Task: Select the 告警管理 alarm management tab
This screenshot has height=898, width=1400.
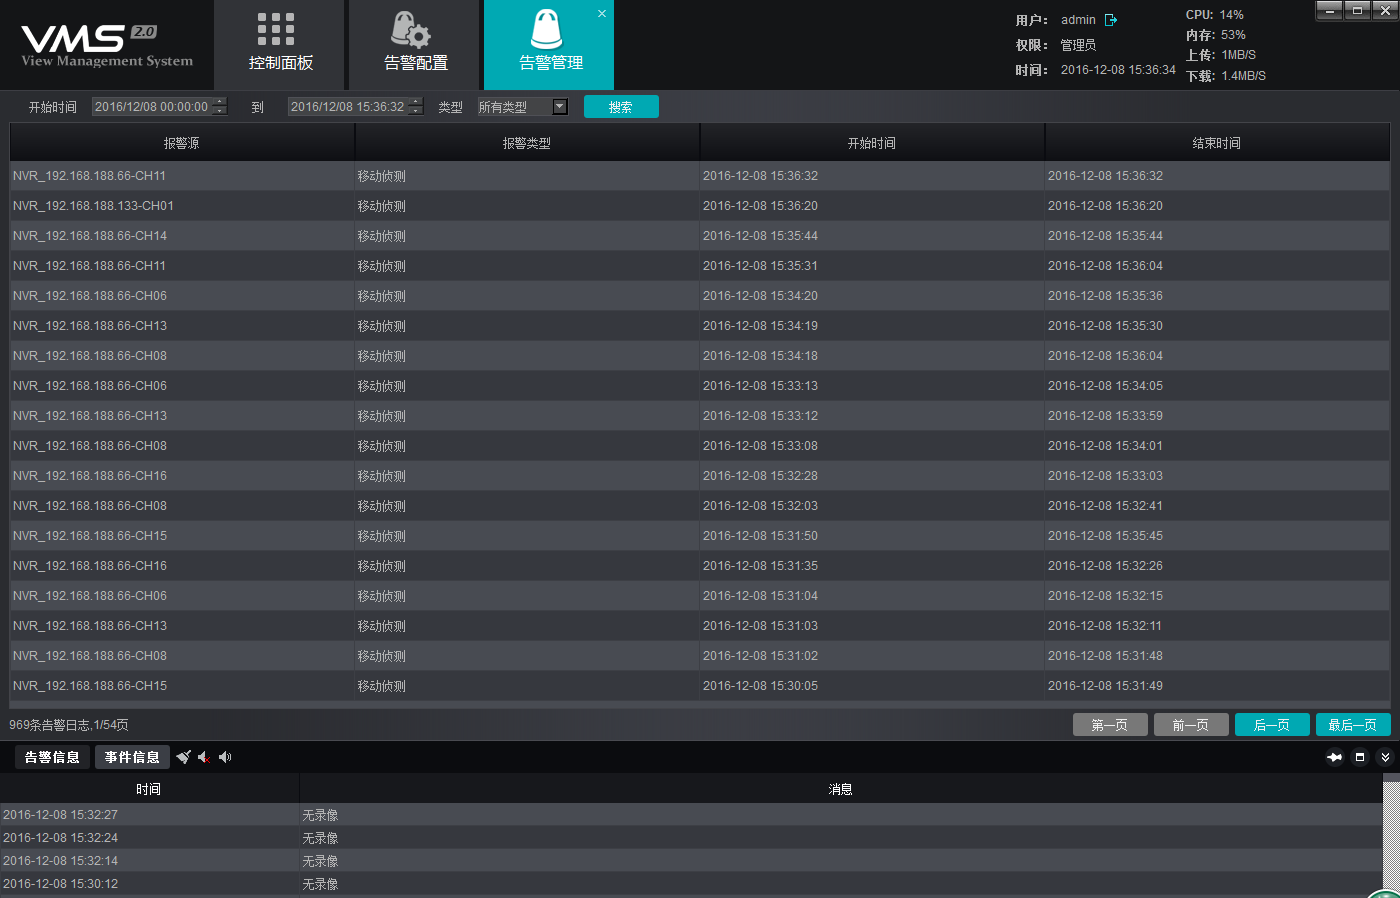Action: [x=549, y=45]
